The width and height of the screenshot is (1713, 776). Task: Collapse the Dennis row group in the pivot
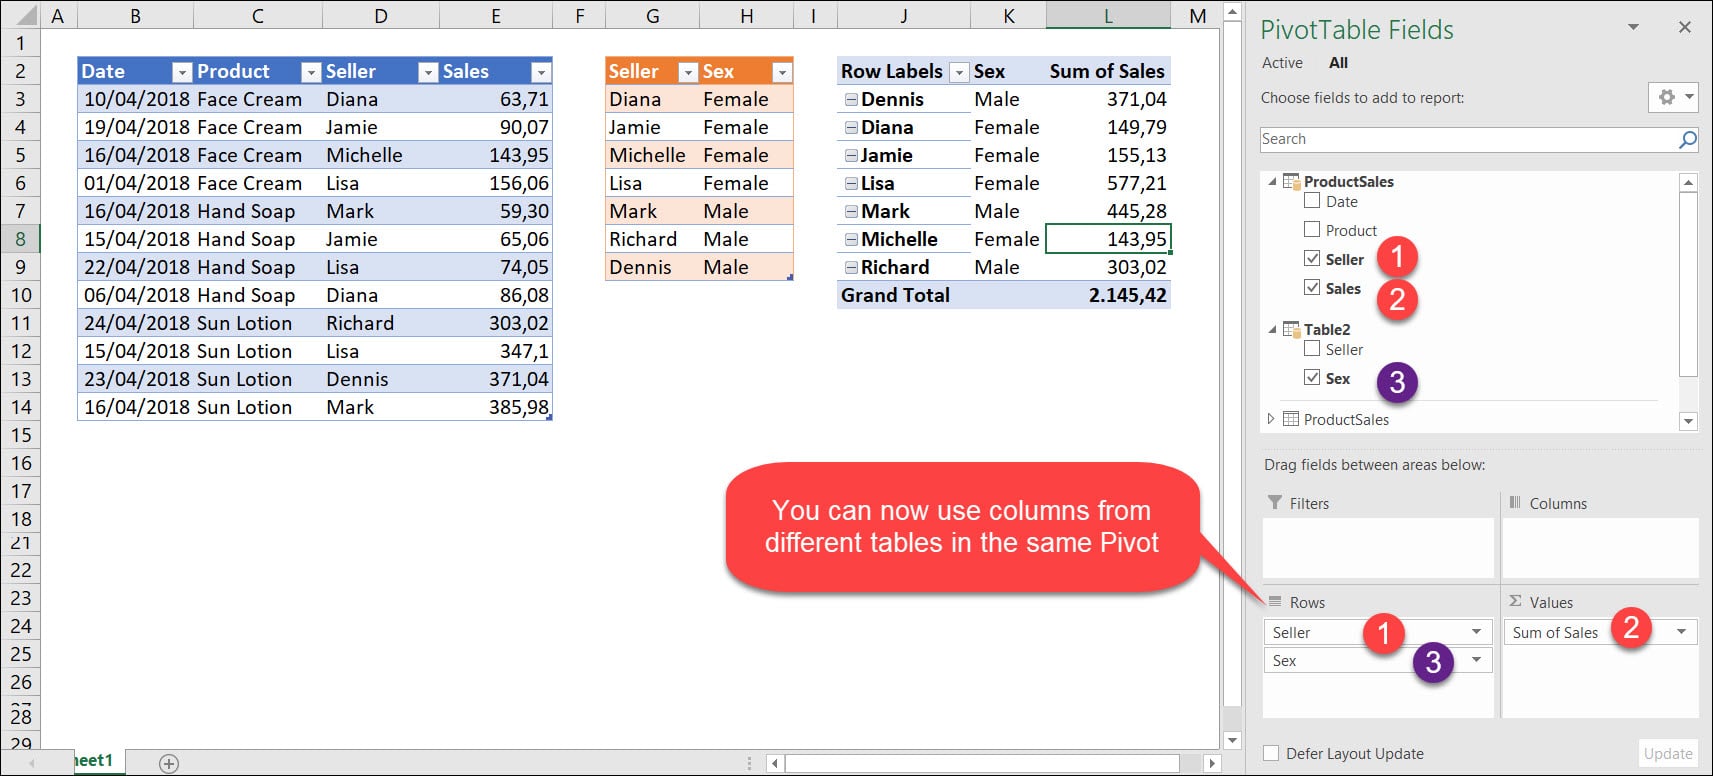(x=851, y=100)
